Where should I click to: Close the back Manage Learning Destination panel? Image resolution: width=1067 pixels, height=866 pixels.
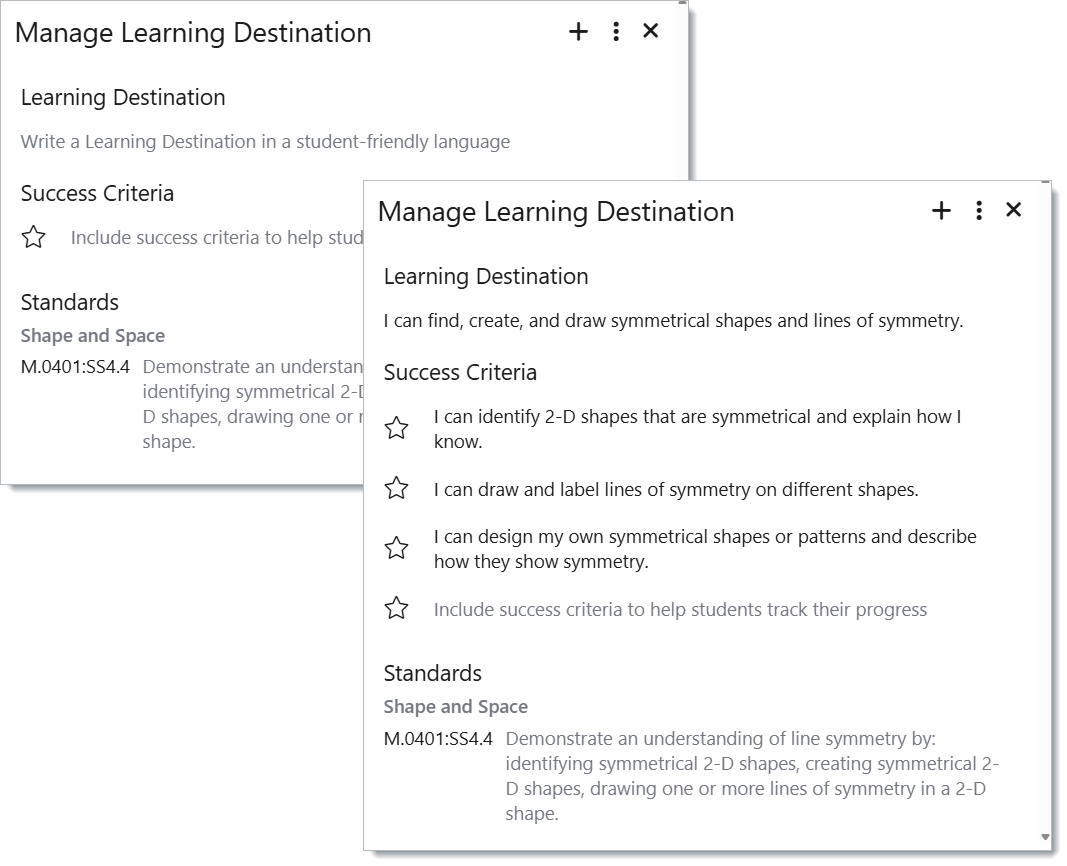650,32
